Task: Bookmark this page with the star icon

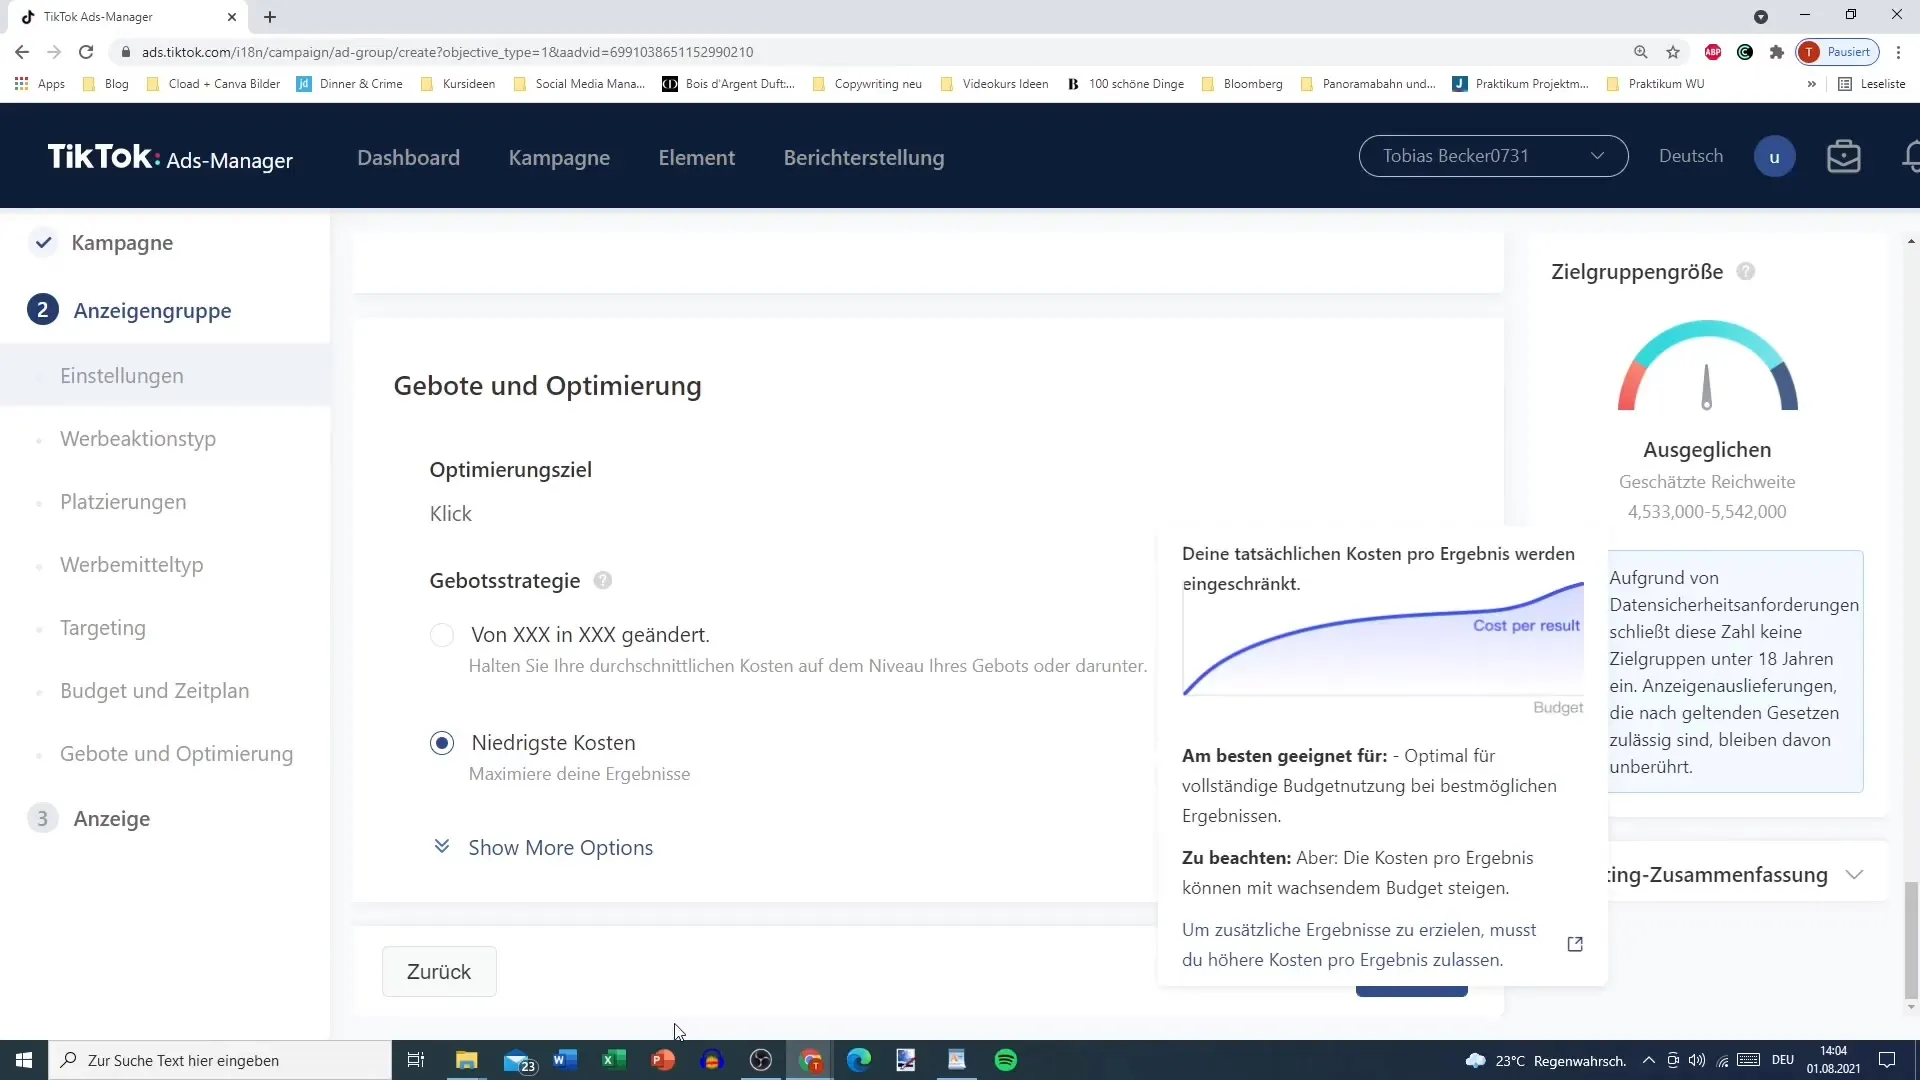Action: (x=1673, y=52)
